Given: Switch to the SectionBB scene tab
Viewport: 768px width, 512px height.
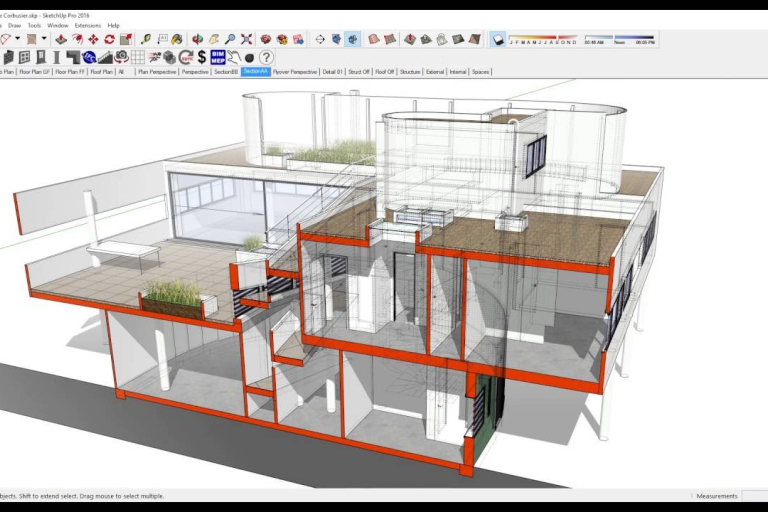Looking at the screenshot, I should coord(226,72).
